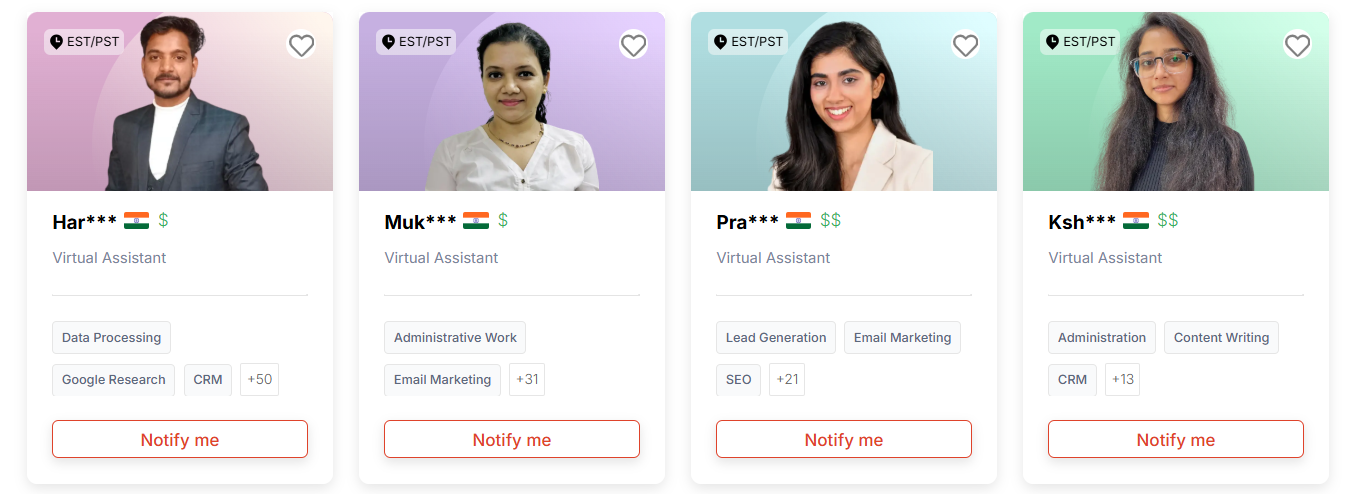The height and width of the screenshot is (494, 1347).
Task: Click the heart icon on the Ksh*** card
Action: coord(1297,45)
